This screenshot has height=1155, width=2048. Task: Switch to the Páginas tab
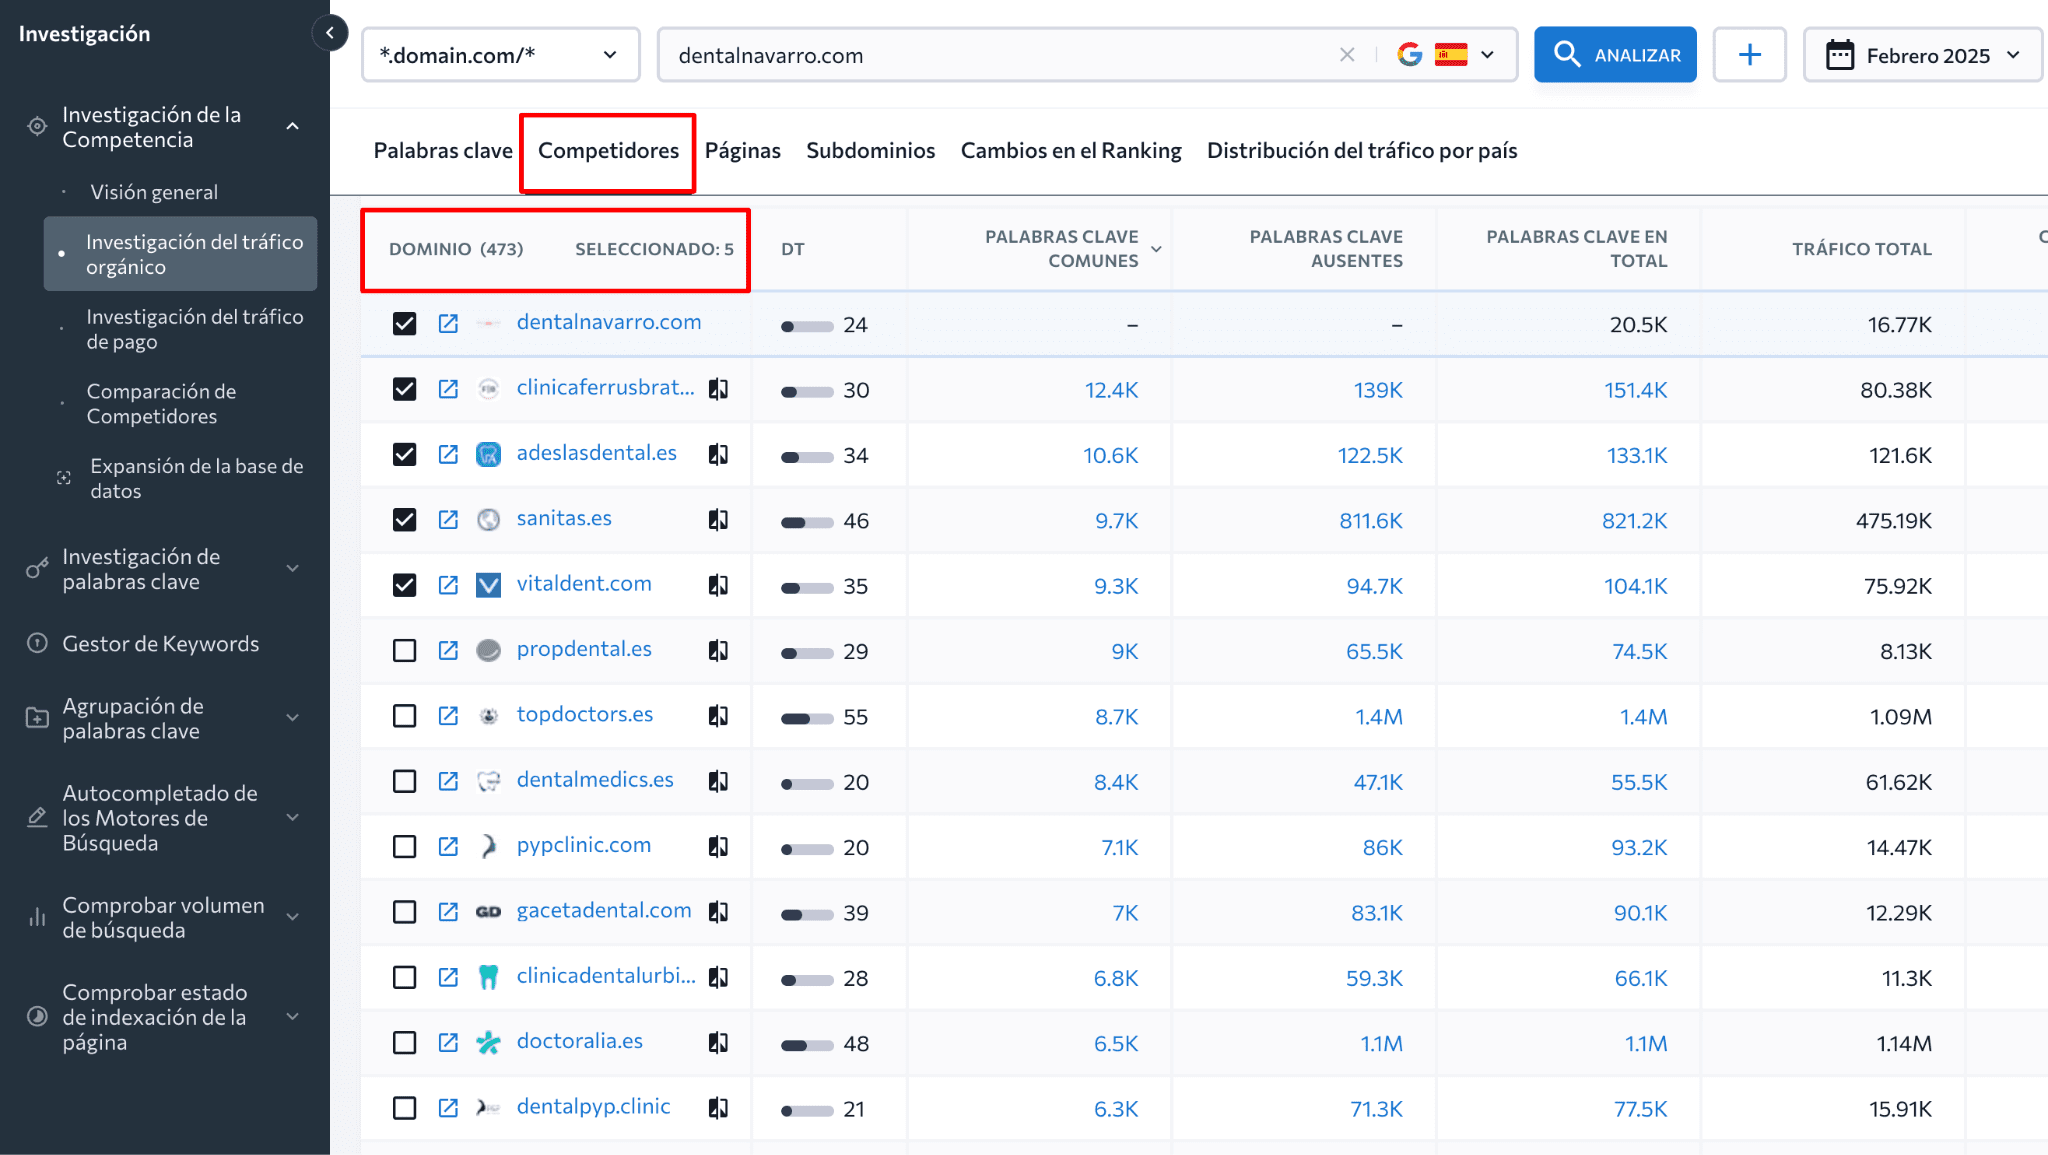[x=742, y=150]
